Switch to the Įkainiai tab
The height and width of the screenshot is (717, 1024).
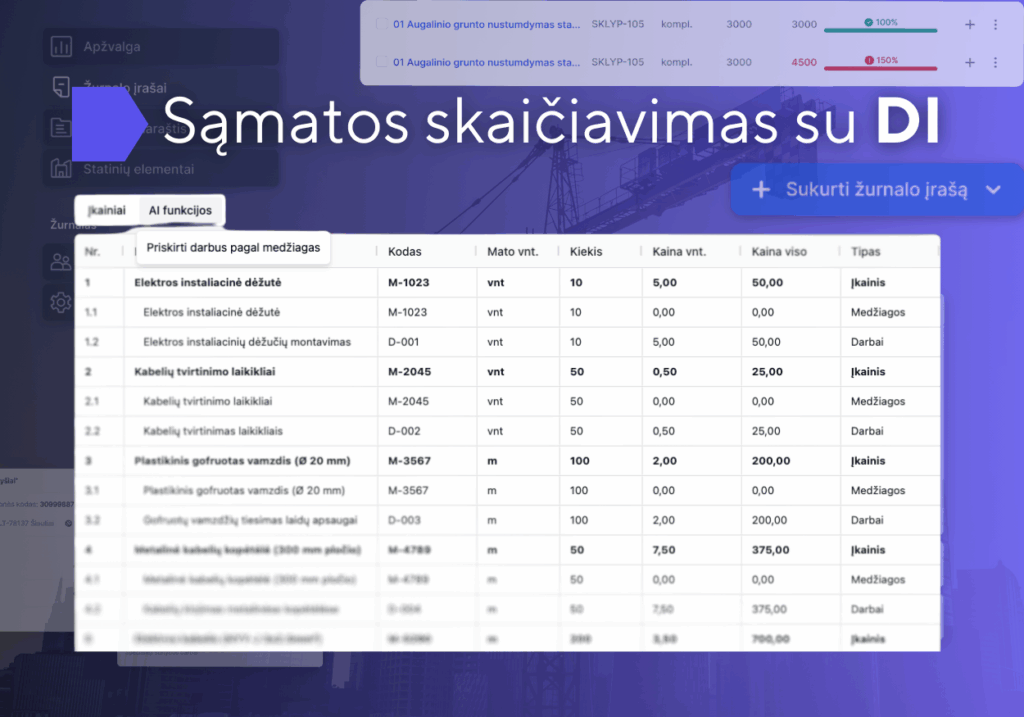107,210
